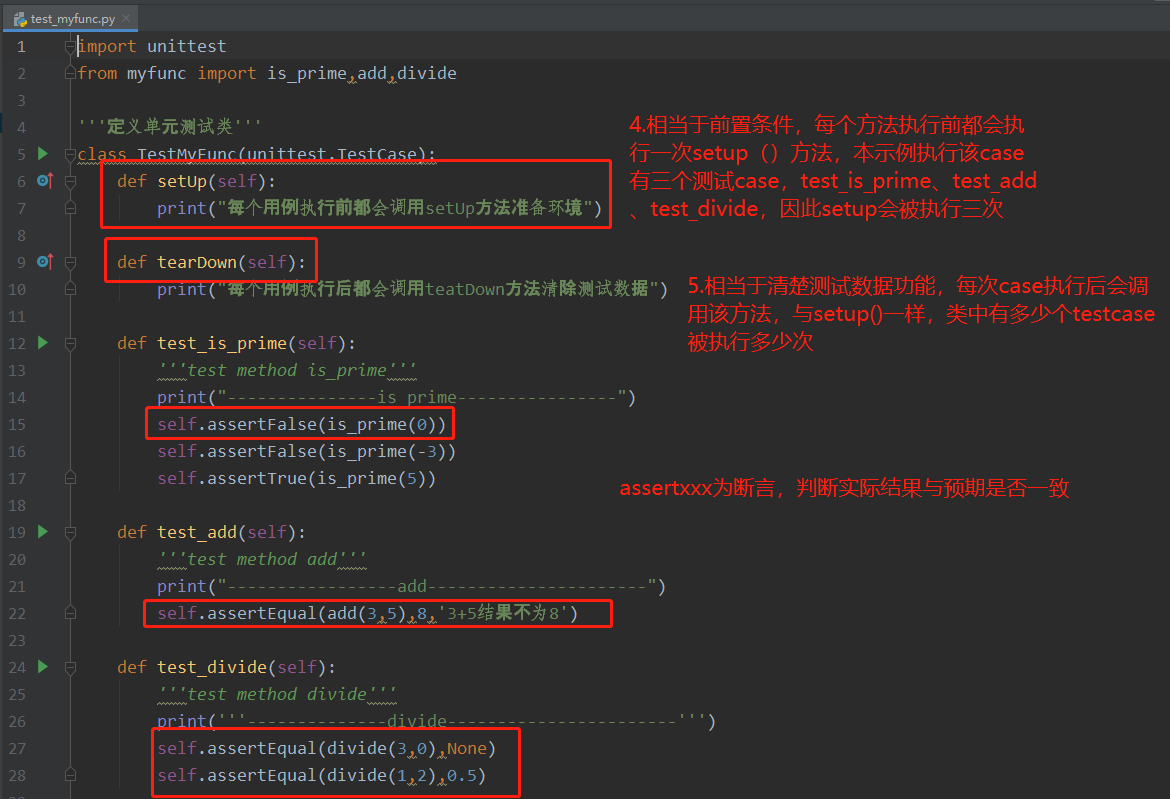This screenshot has width=1170, height=799.
Task: Click docstring 'test method divide' on line 25
Action: [x=277, y=694]
